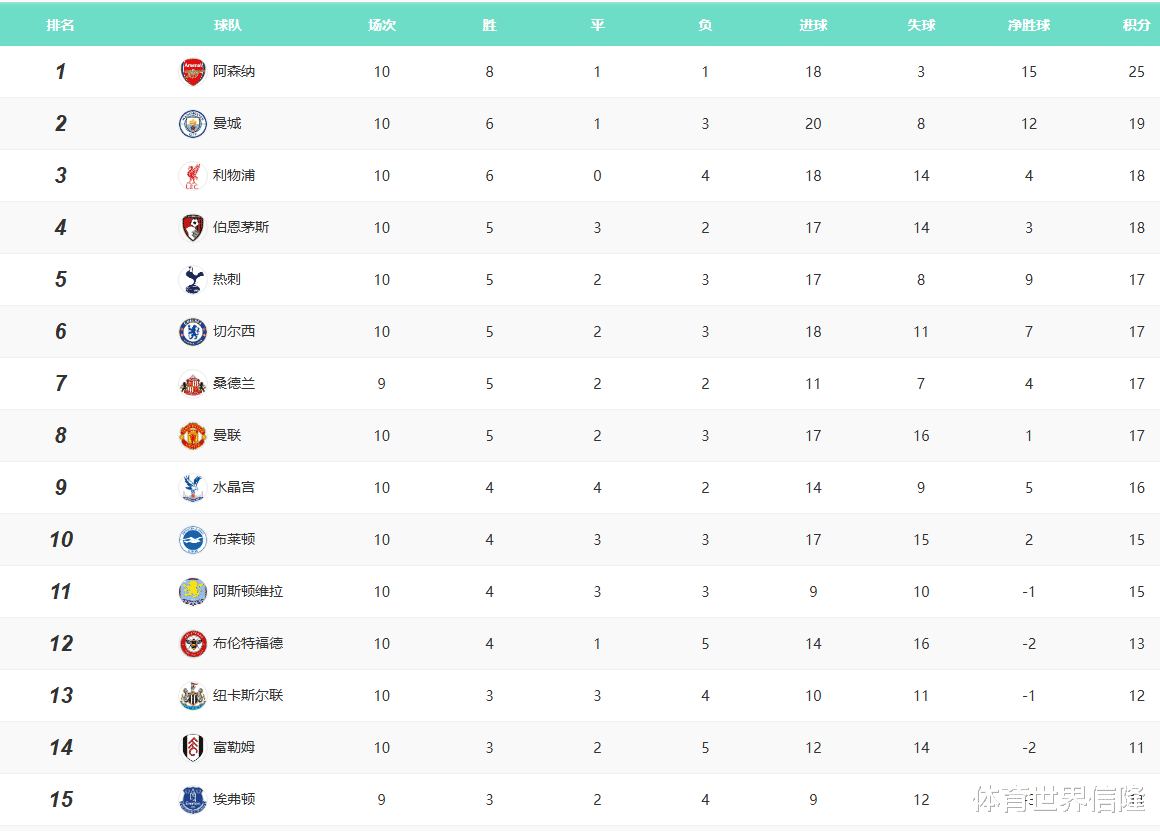The width and height of the screenshot is (1160, 831).
Task: Open the 阿斯顿维拉 team name link
Action: click(248, 591)
